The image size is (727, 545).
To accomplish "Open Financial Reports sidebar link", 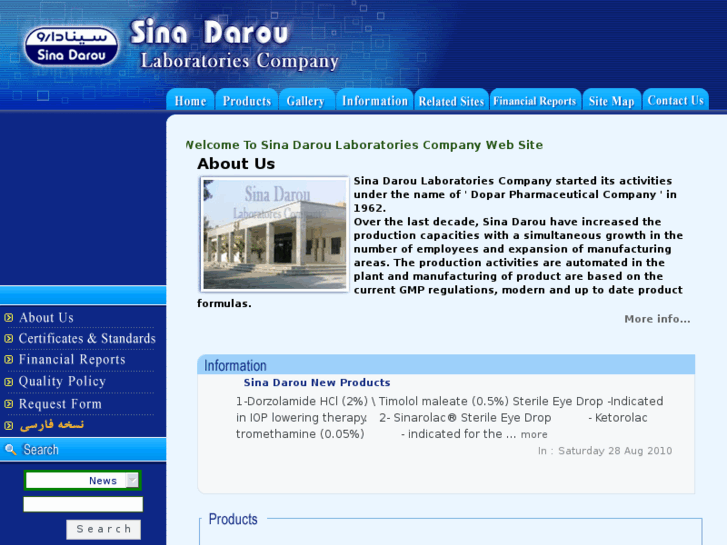I will click(x=72, y=359).
